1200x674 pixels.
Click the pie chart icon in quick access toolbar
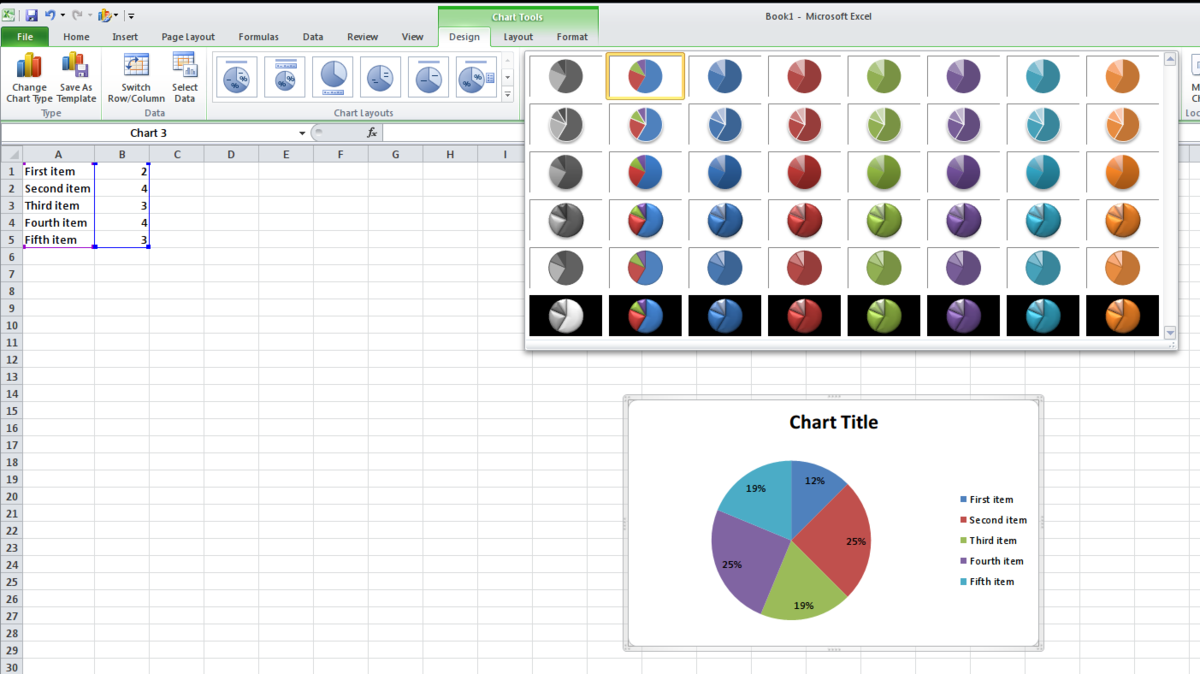pos(104,15)
